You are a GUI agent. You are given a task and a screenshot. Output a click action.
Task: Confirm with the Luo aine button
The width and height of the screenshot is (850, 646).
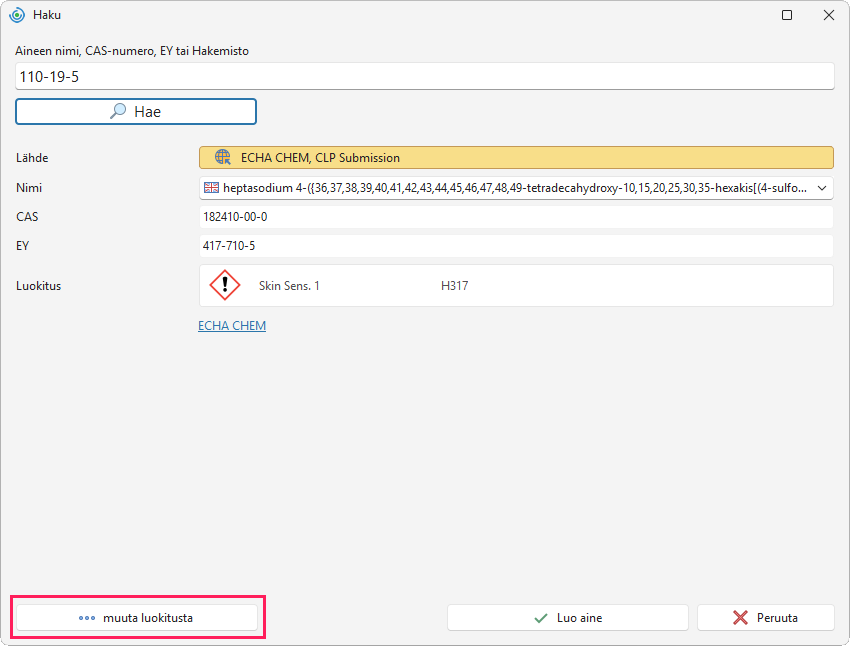568,618
